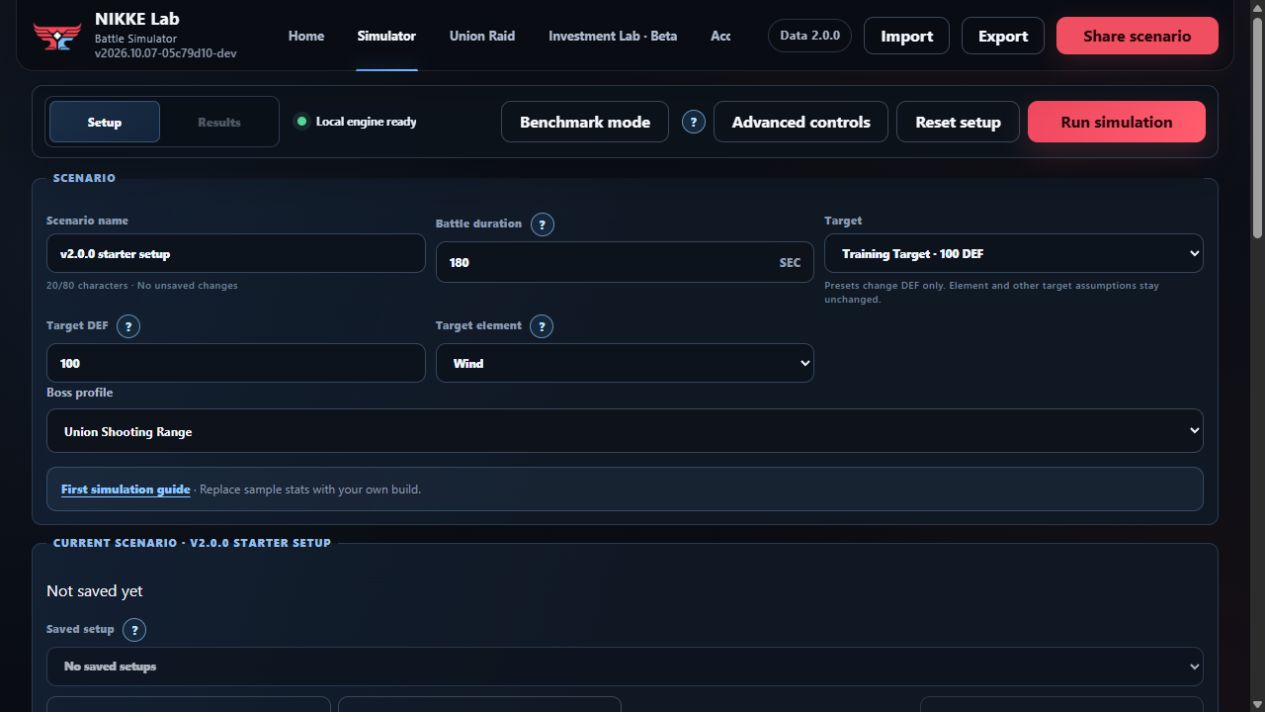Click the 'Not saved yet' status text

[94, 591]
